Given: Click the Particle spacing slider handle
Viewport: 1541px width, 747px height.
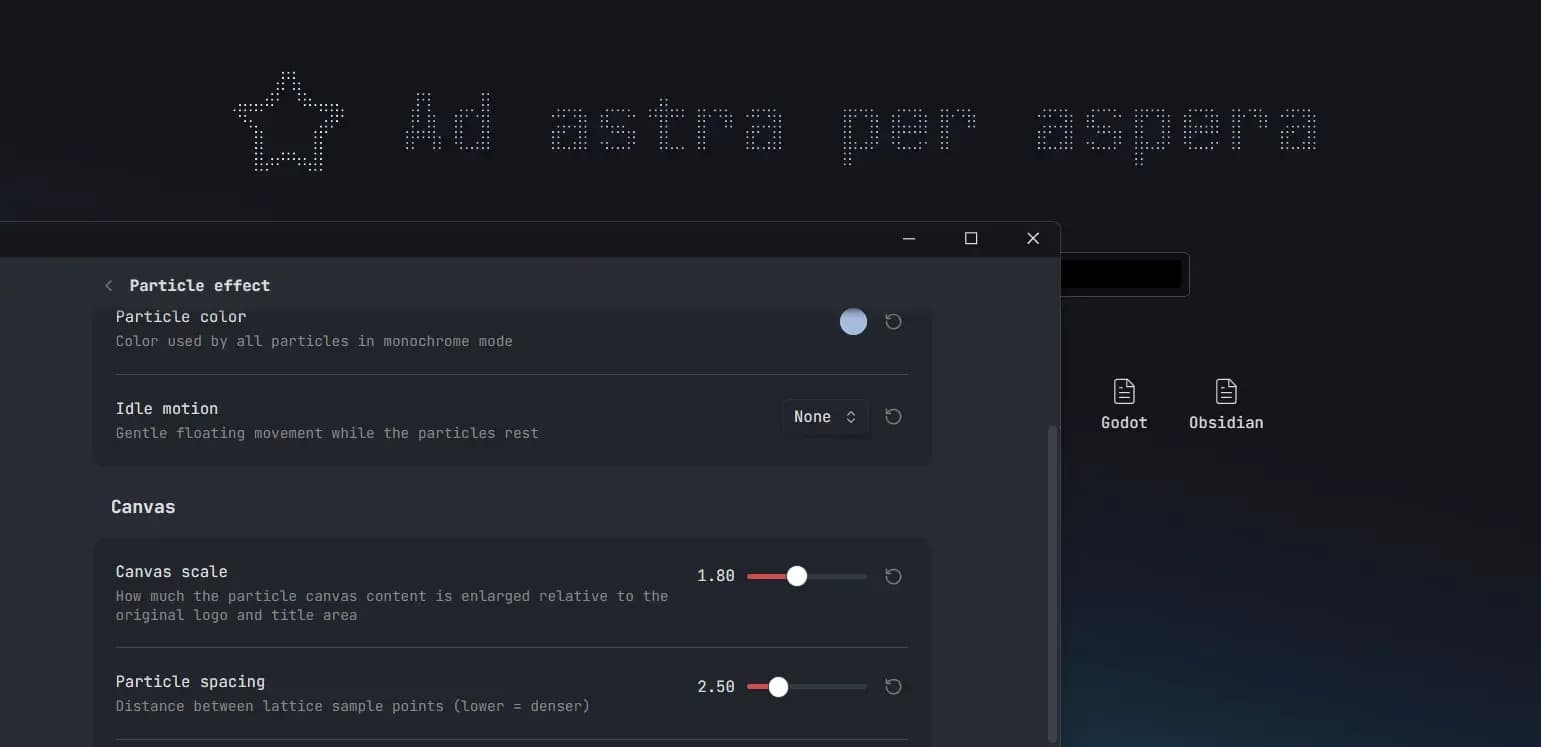Looking at the screenshot, I should coord(778,687).
